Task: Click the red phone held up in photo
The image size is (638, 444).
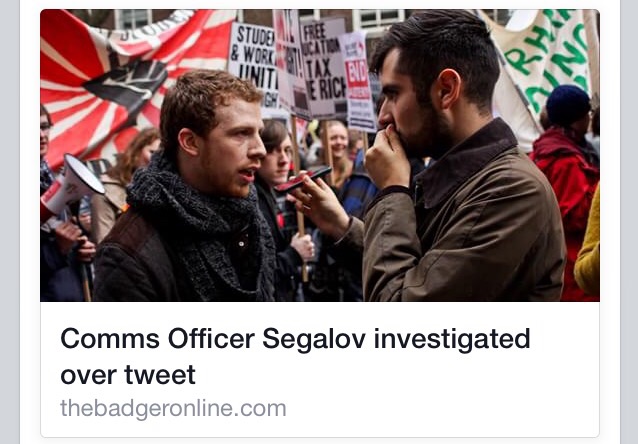Action: coord(303,179)
